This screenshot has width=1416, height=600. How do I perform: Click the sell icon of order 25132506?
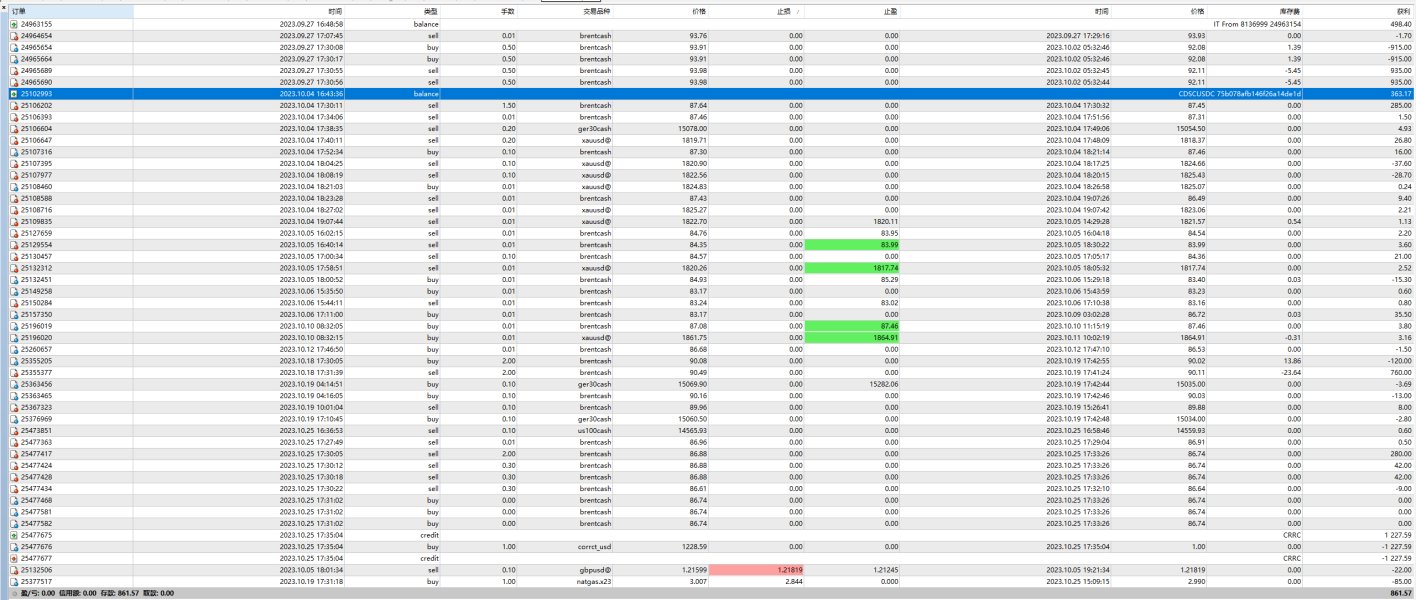(14, 571)
